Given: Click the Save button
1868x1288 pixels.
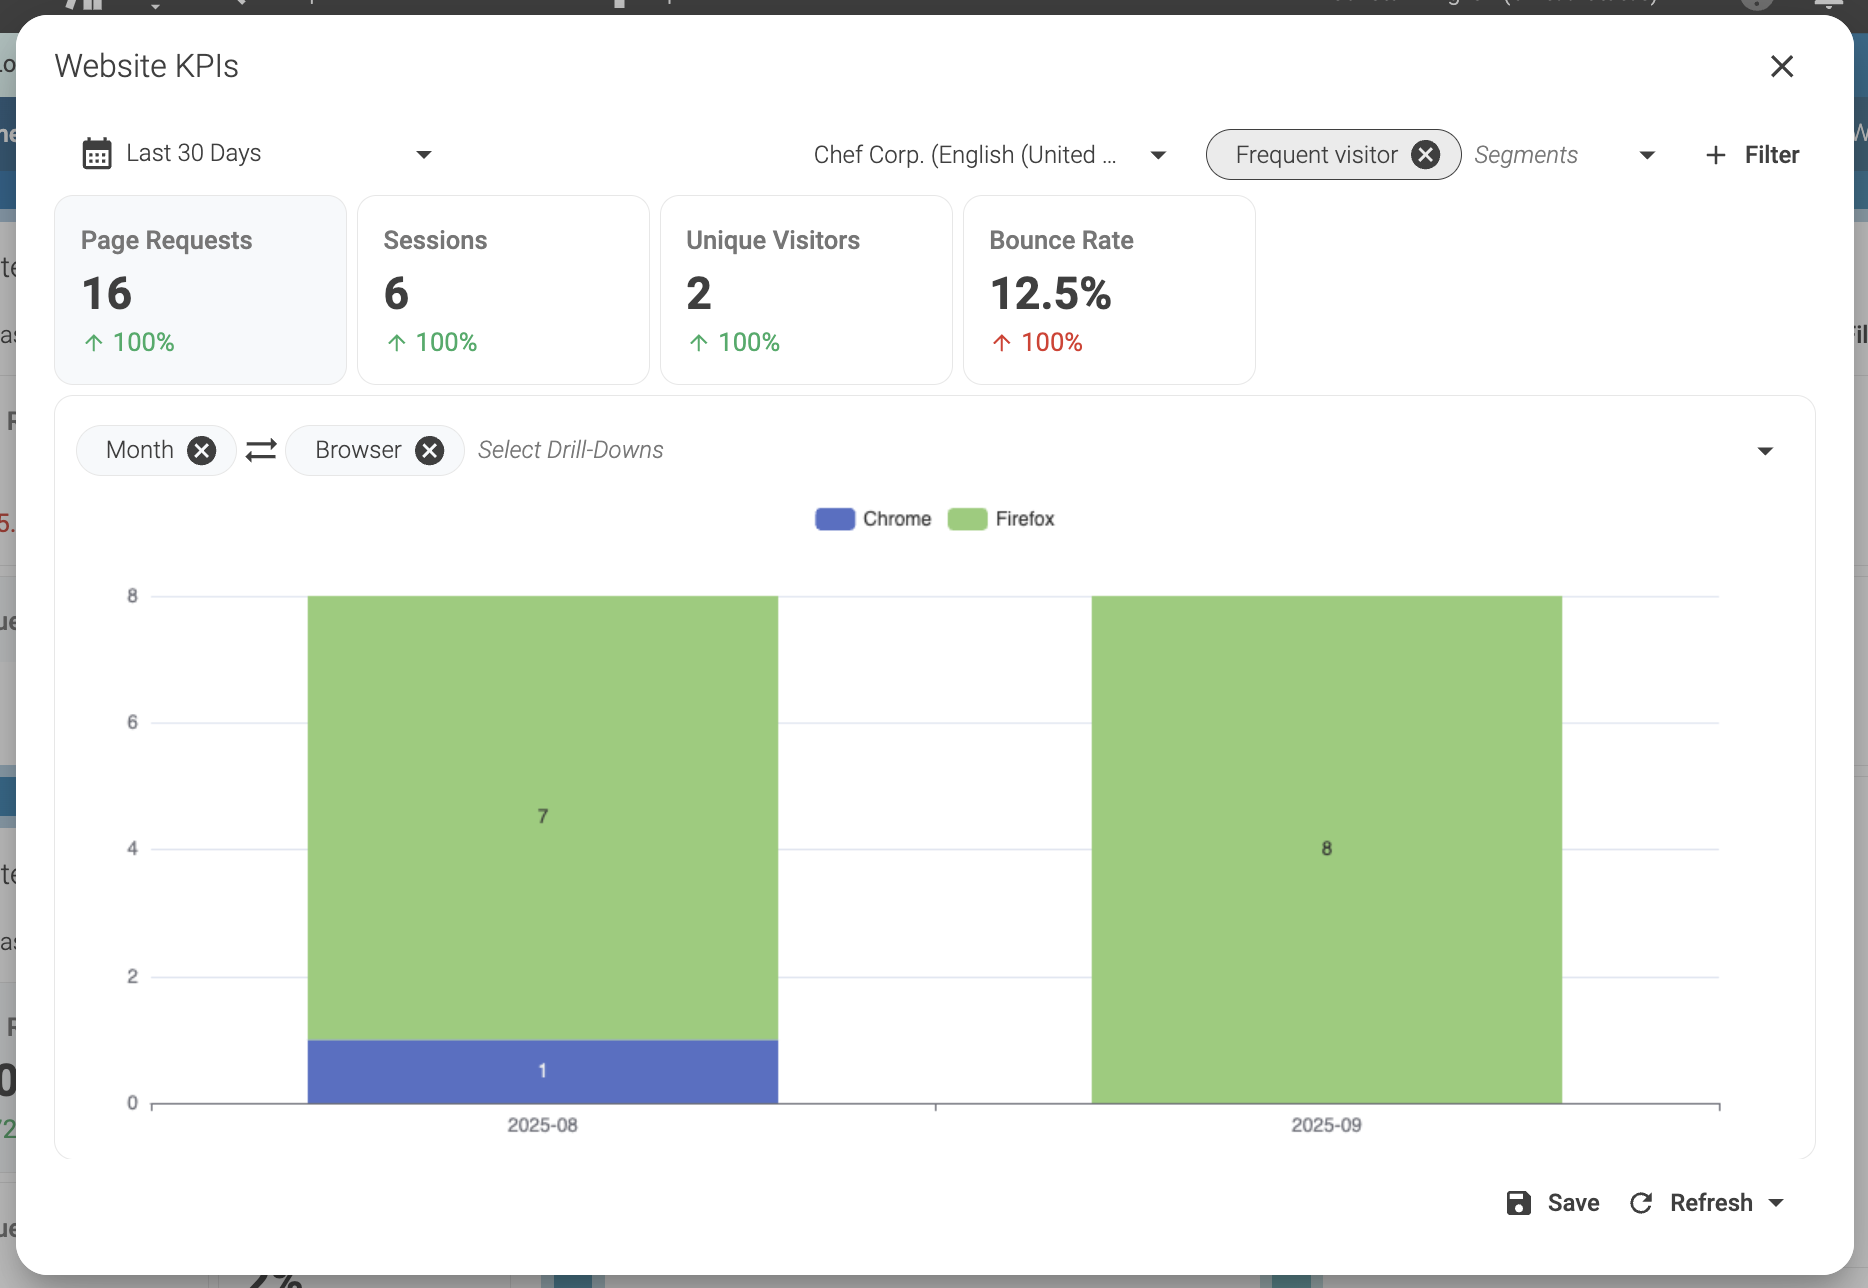Looking at the screenshot, I should click(x=1574, y=1203).
